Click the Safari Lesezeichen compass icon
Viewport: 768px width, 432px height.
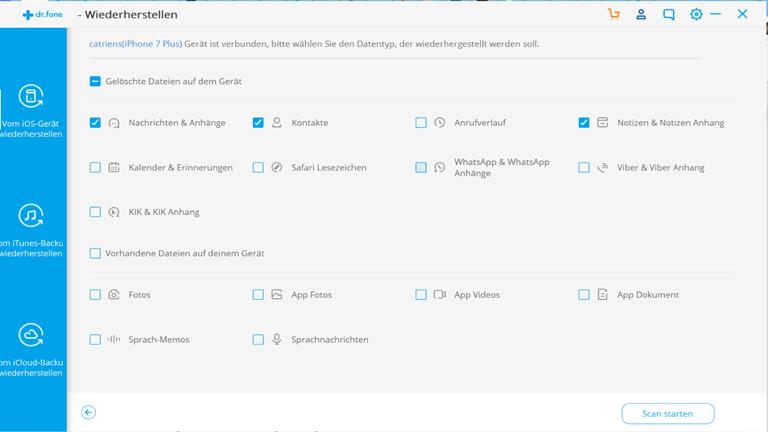[x=277, y=168]
